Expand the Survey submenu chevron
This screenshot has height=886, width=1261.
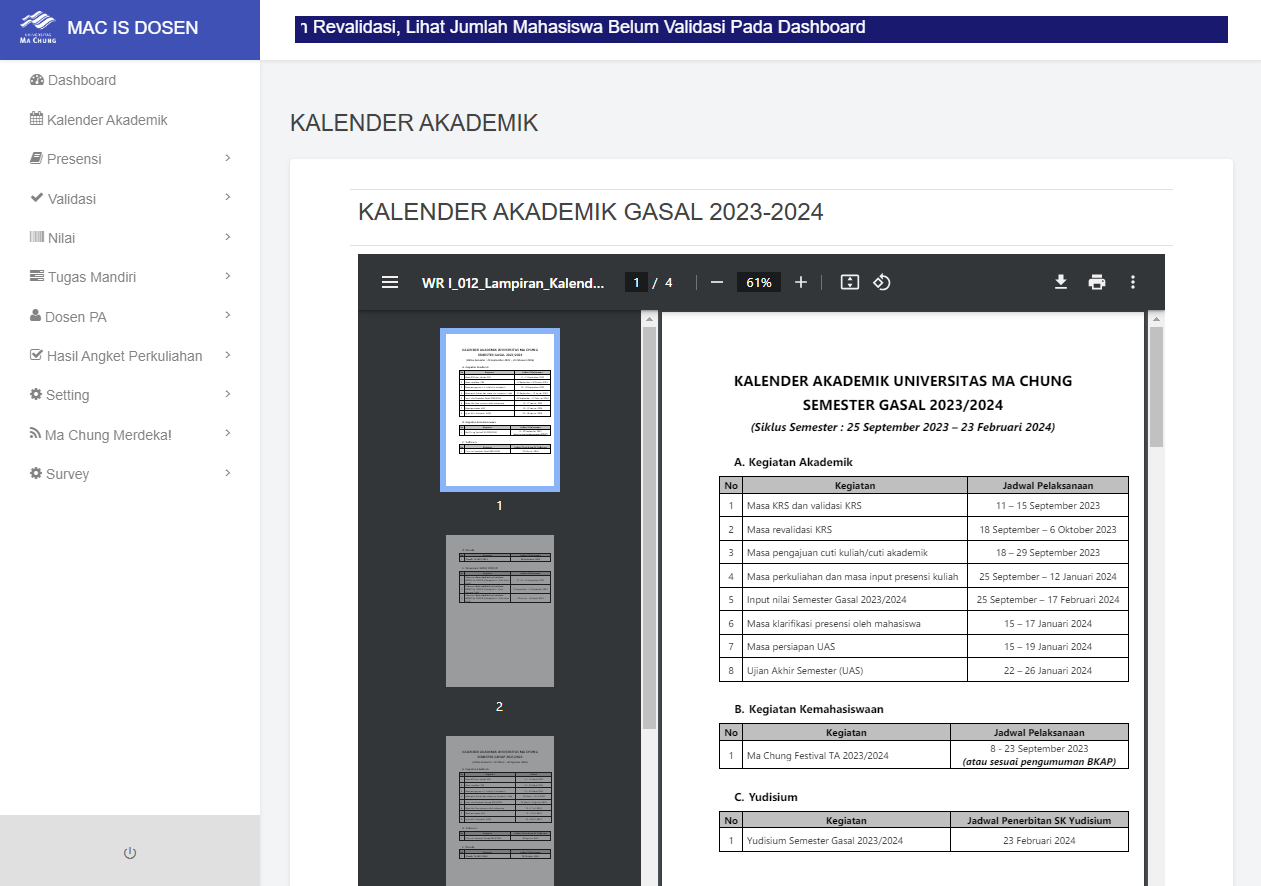pos(228,473)
